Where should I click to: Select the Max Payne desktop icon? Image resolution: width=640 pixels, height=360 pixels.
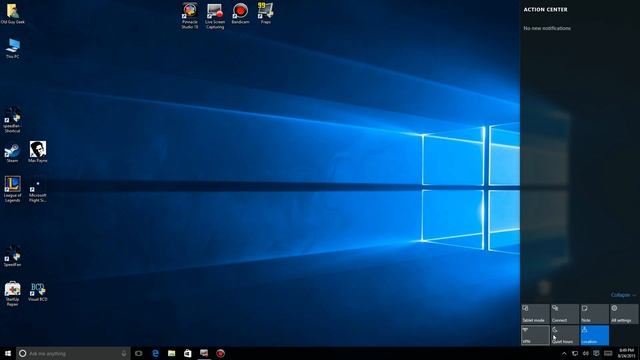pos(38,152)
